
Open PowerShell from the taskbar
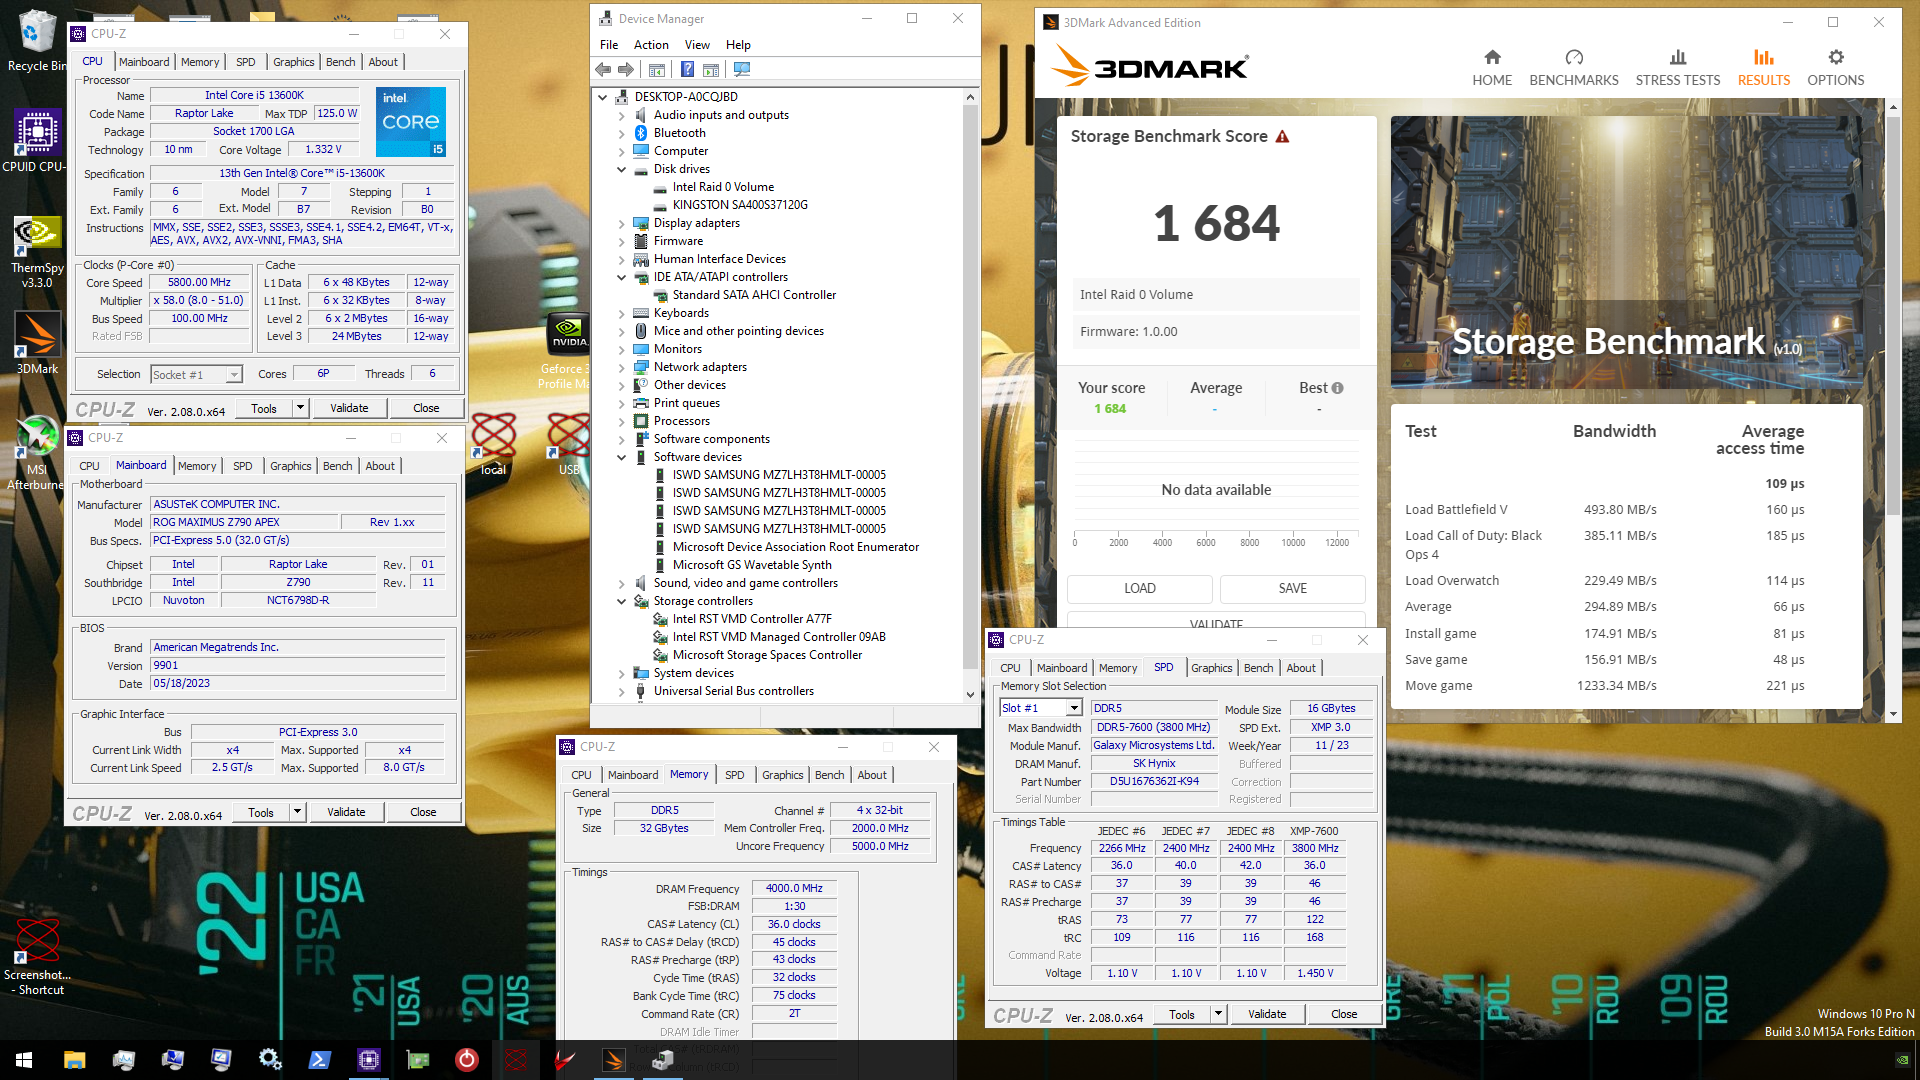click(319, 1060)
